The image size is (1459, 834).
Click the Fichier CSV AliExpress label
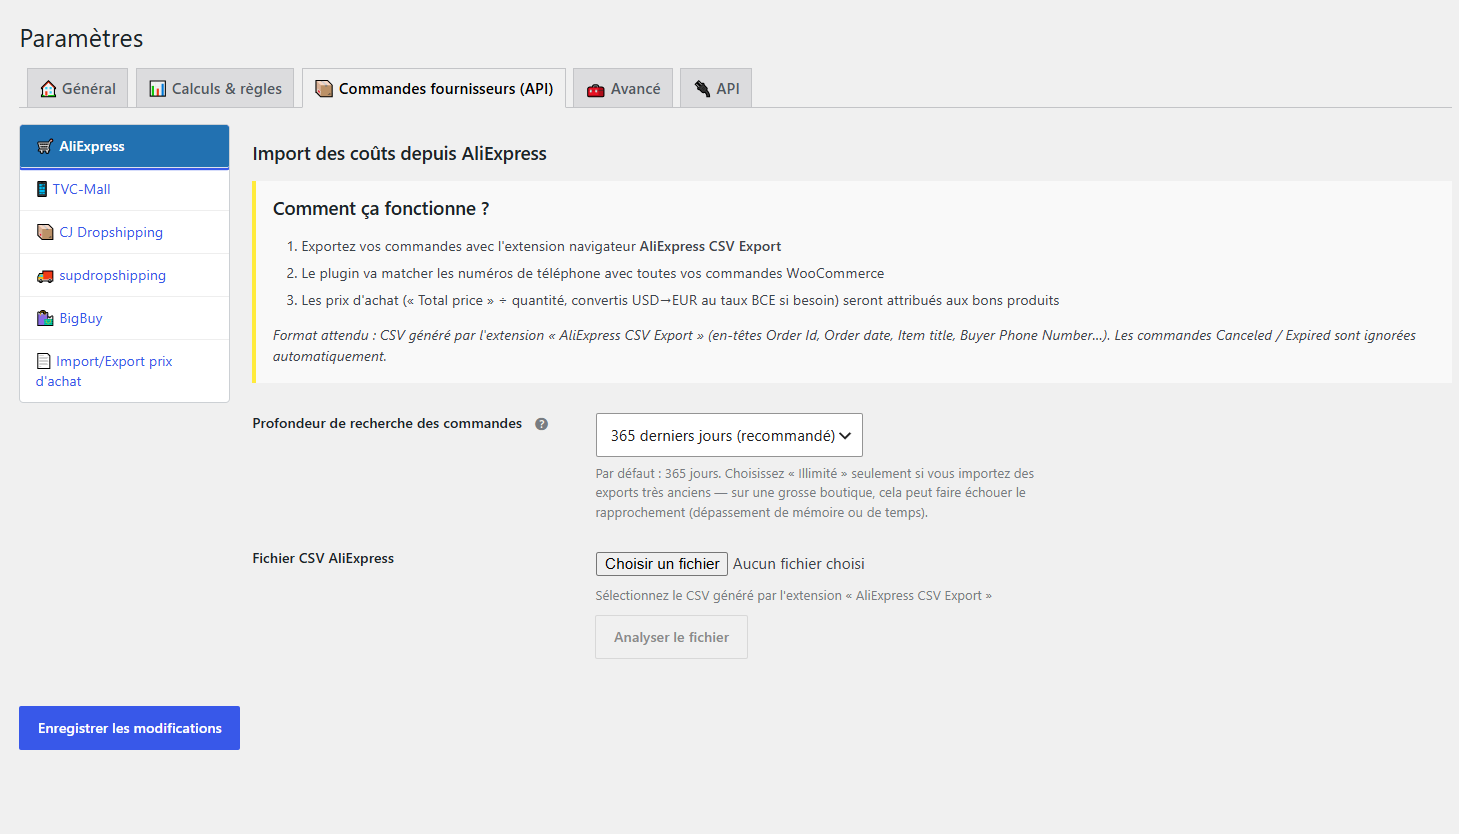[x=323, y=559]
